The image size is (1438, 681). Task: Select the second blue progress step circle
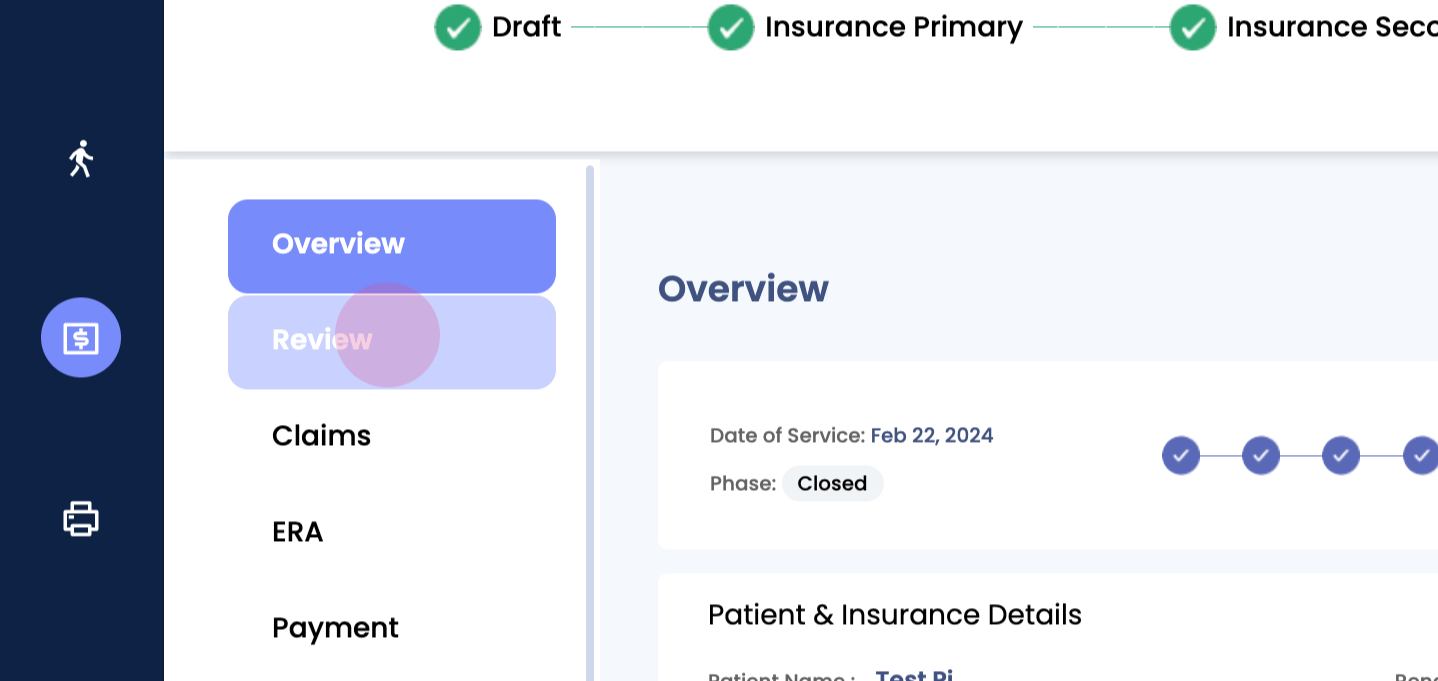point(1261,455)
